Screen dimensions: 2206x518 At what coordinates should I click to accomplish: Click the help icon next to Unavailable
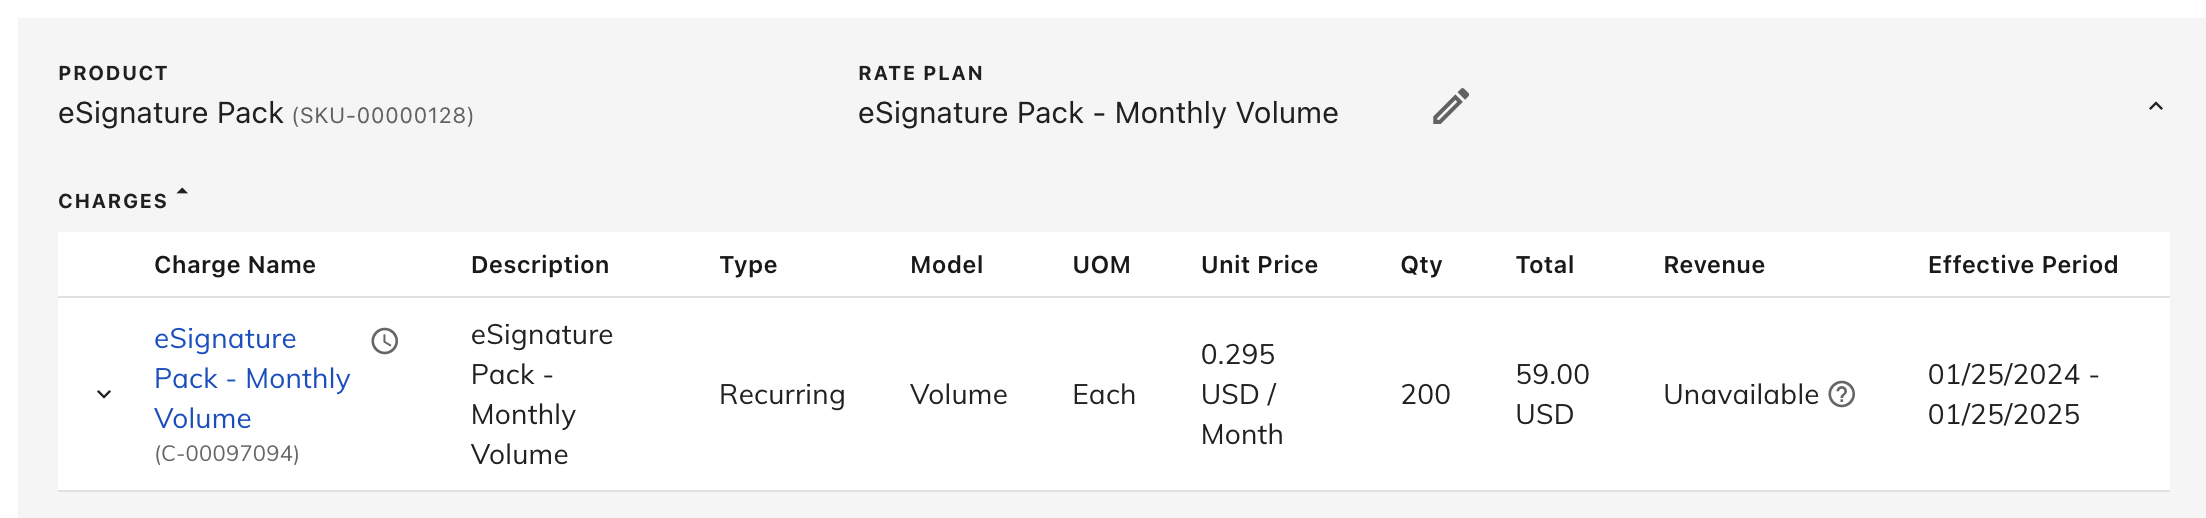coord(1842,394)
